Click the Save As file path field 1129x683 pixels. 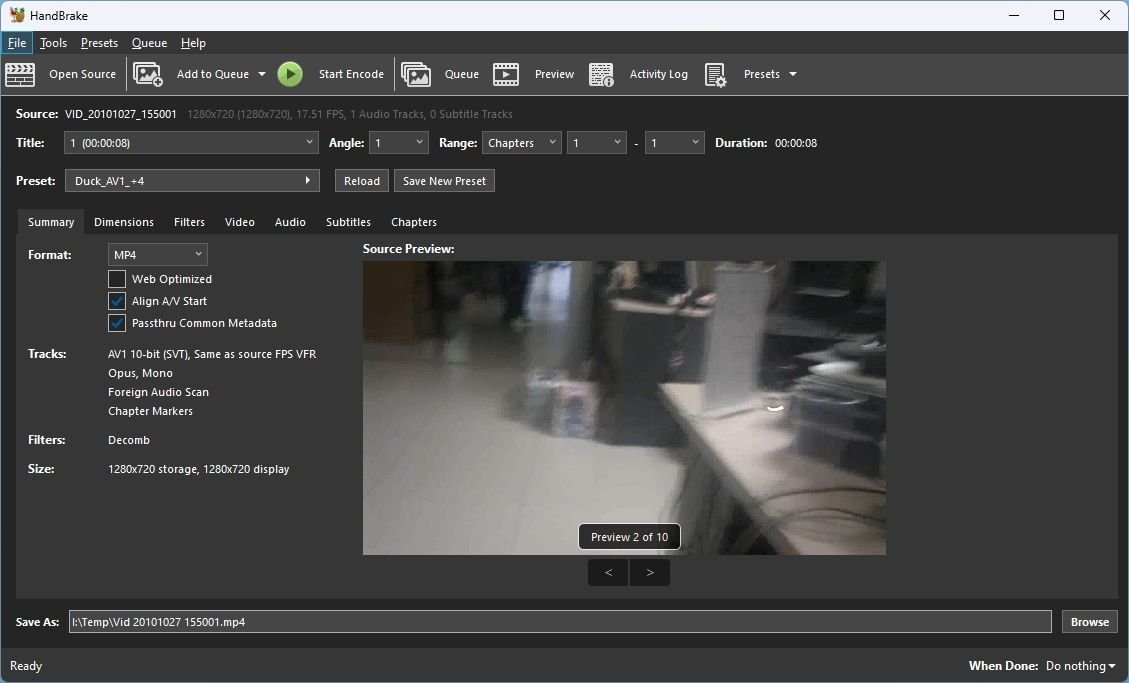pyautogui.click(x=560, y=622)
